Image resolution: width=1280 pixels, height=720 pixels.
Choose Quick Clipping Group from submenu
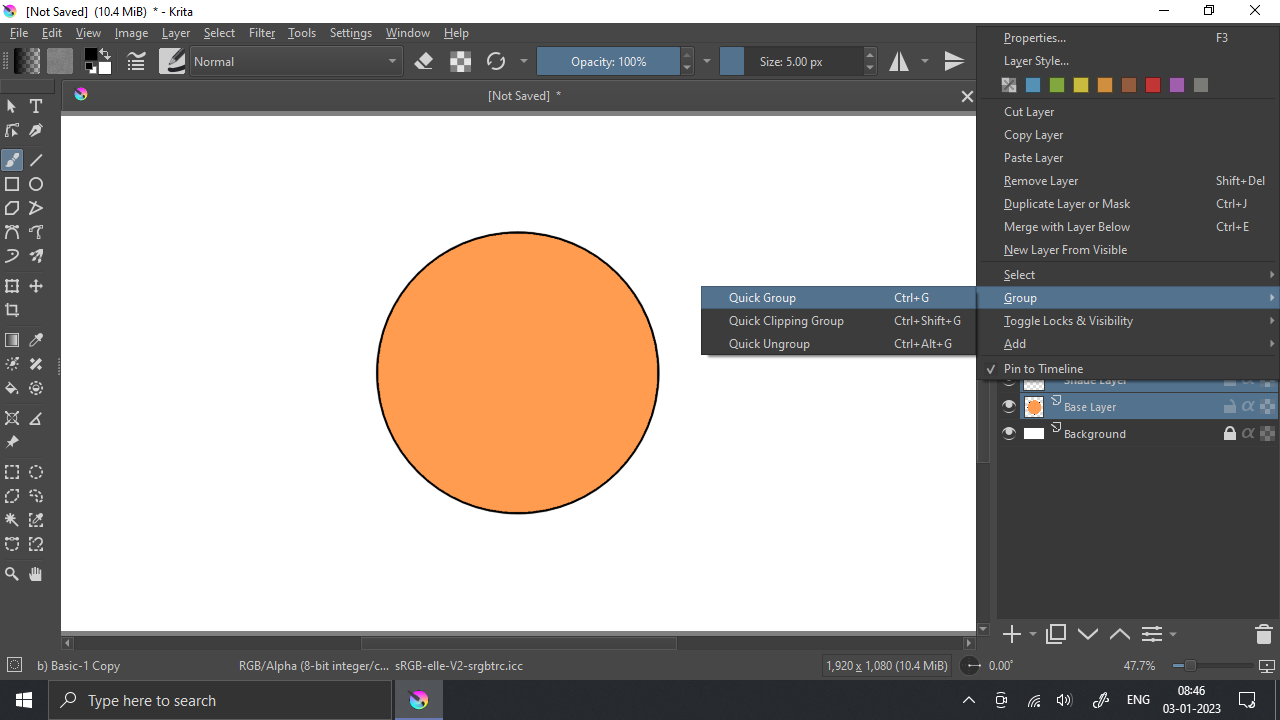839,320
